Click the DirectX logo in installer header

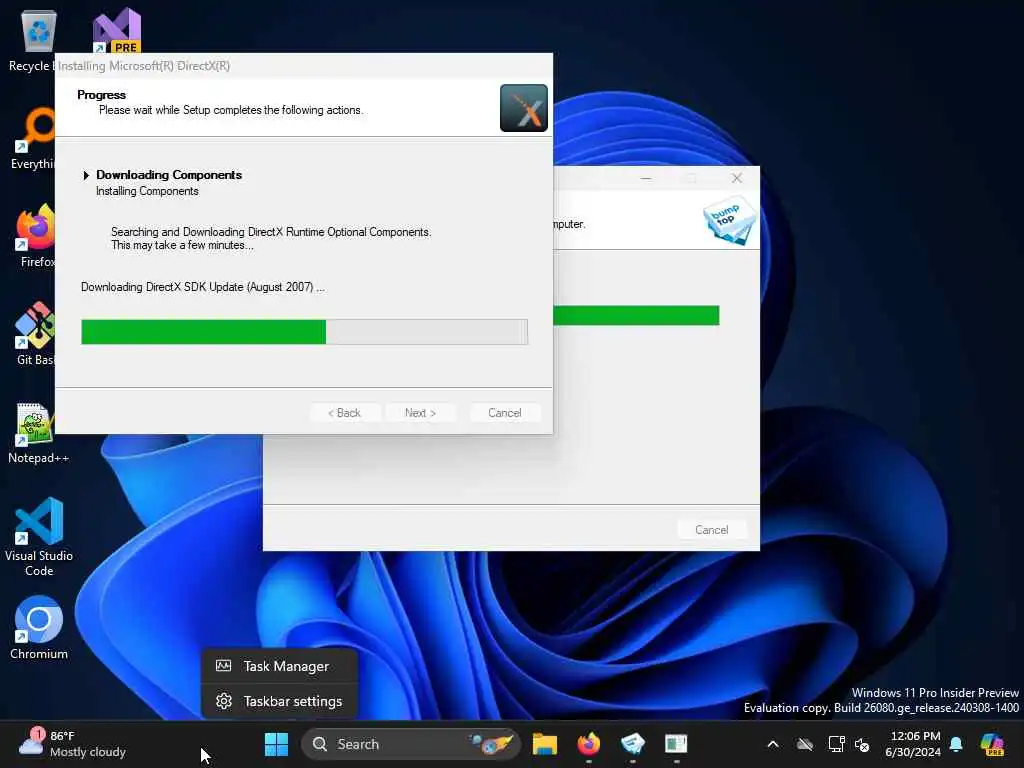pyautogui.click(x=524, y=108)
